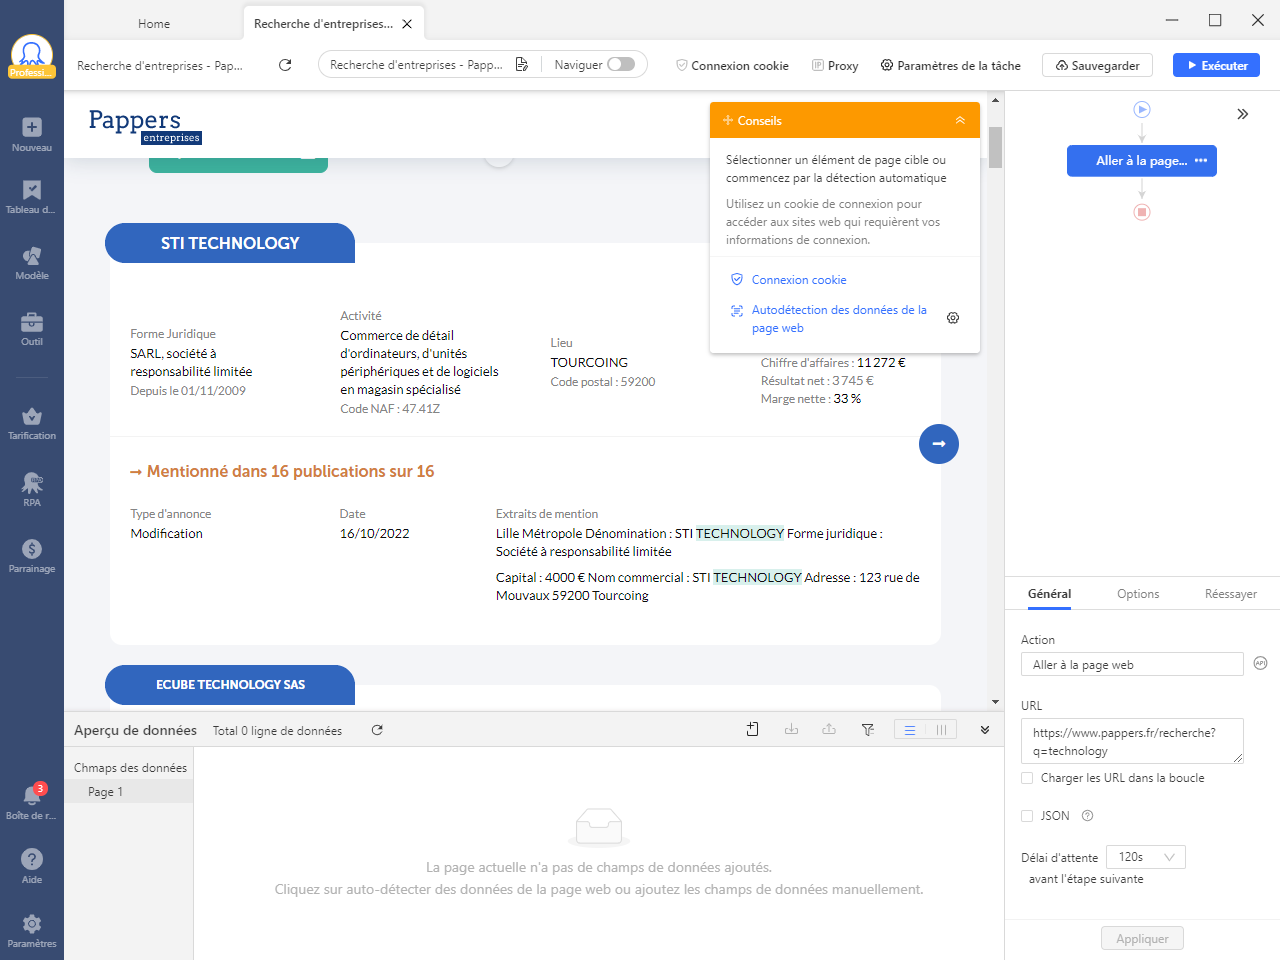Viewport: 1280px width, 960px height.
Task: Close the Recherche d'entreprises tab
Action: coord(407,24)
